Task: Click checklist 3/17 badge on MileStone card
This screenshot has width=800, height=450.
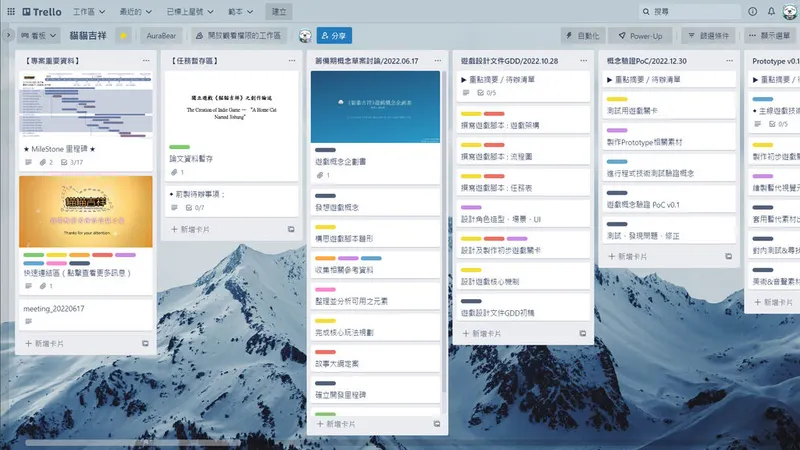Action: tap(72, 162)
